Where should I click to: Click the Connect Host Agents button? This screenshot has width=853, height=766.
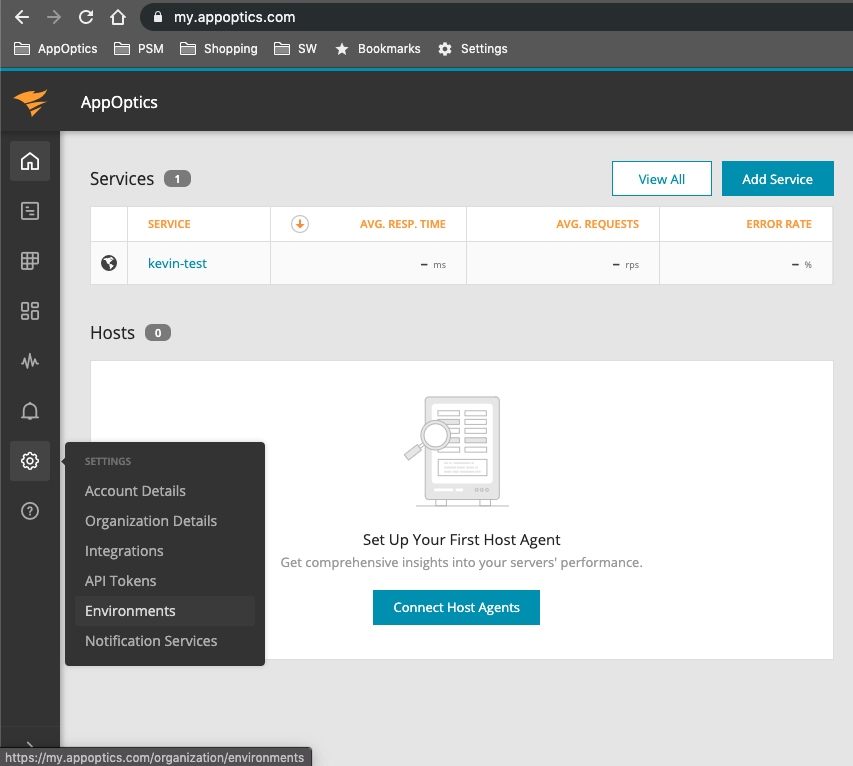pos(456,607)
